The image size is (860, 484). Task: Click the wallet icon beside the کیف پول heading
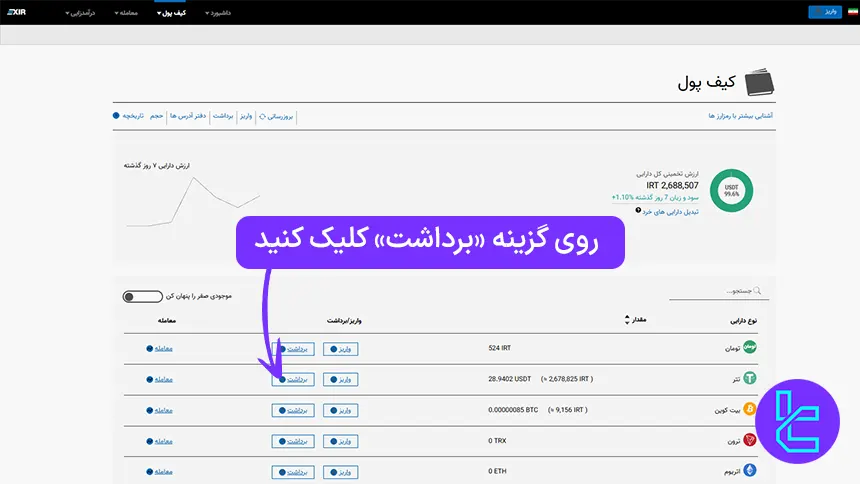coord(759,82)
